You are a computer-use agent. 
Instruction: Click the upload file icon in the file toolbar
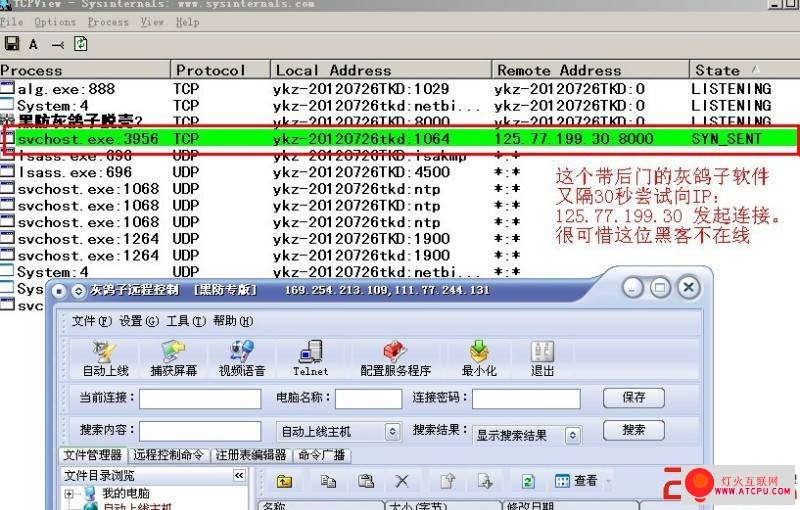pos(448,481)
